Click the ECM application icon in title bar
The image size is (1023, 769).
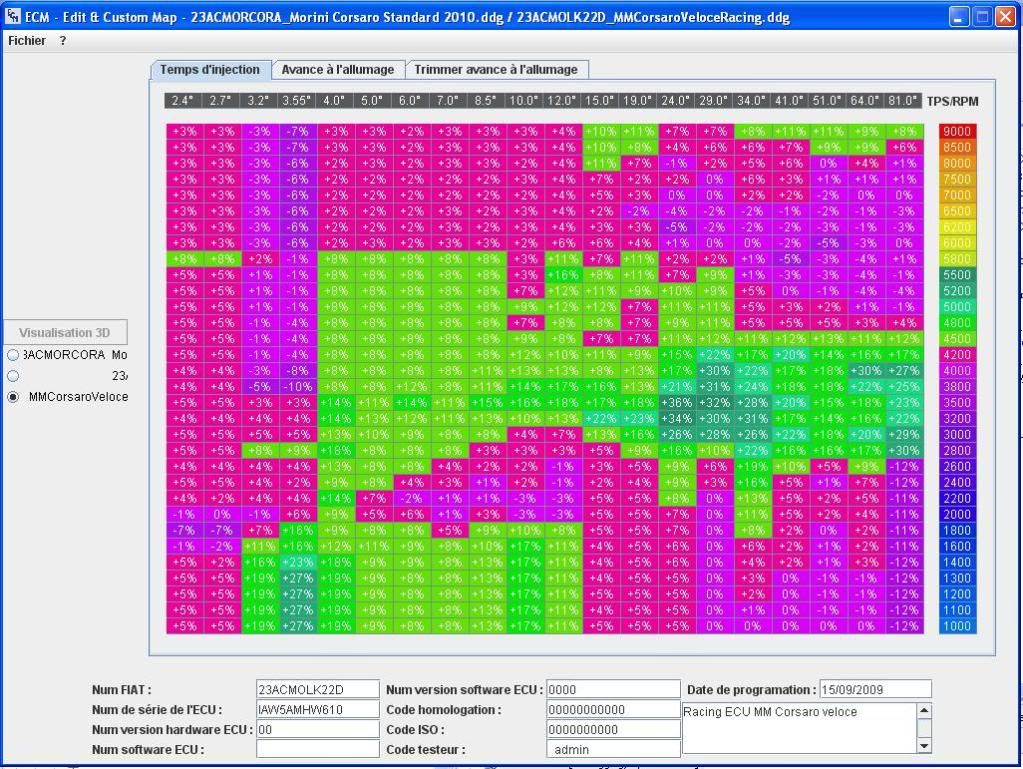tap(14, 15)
